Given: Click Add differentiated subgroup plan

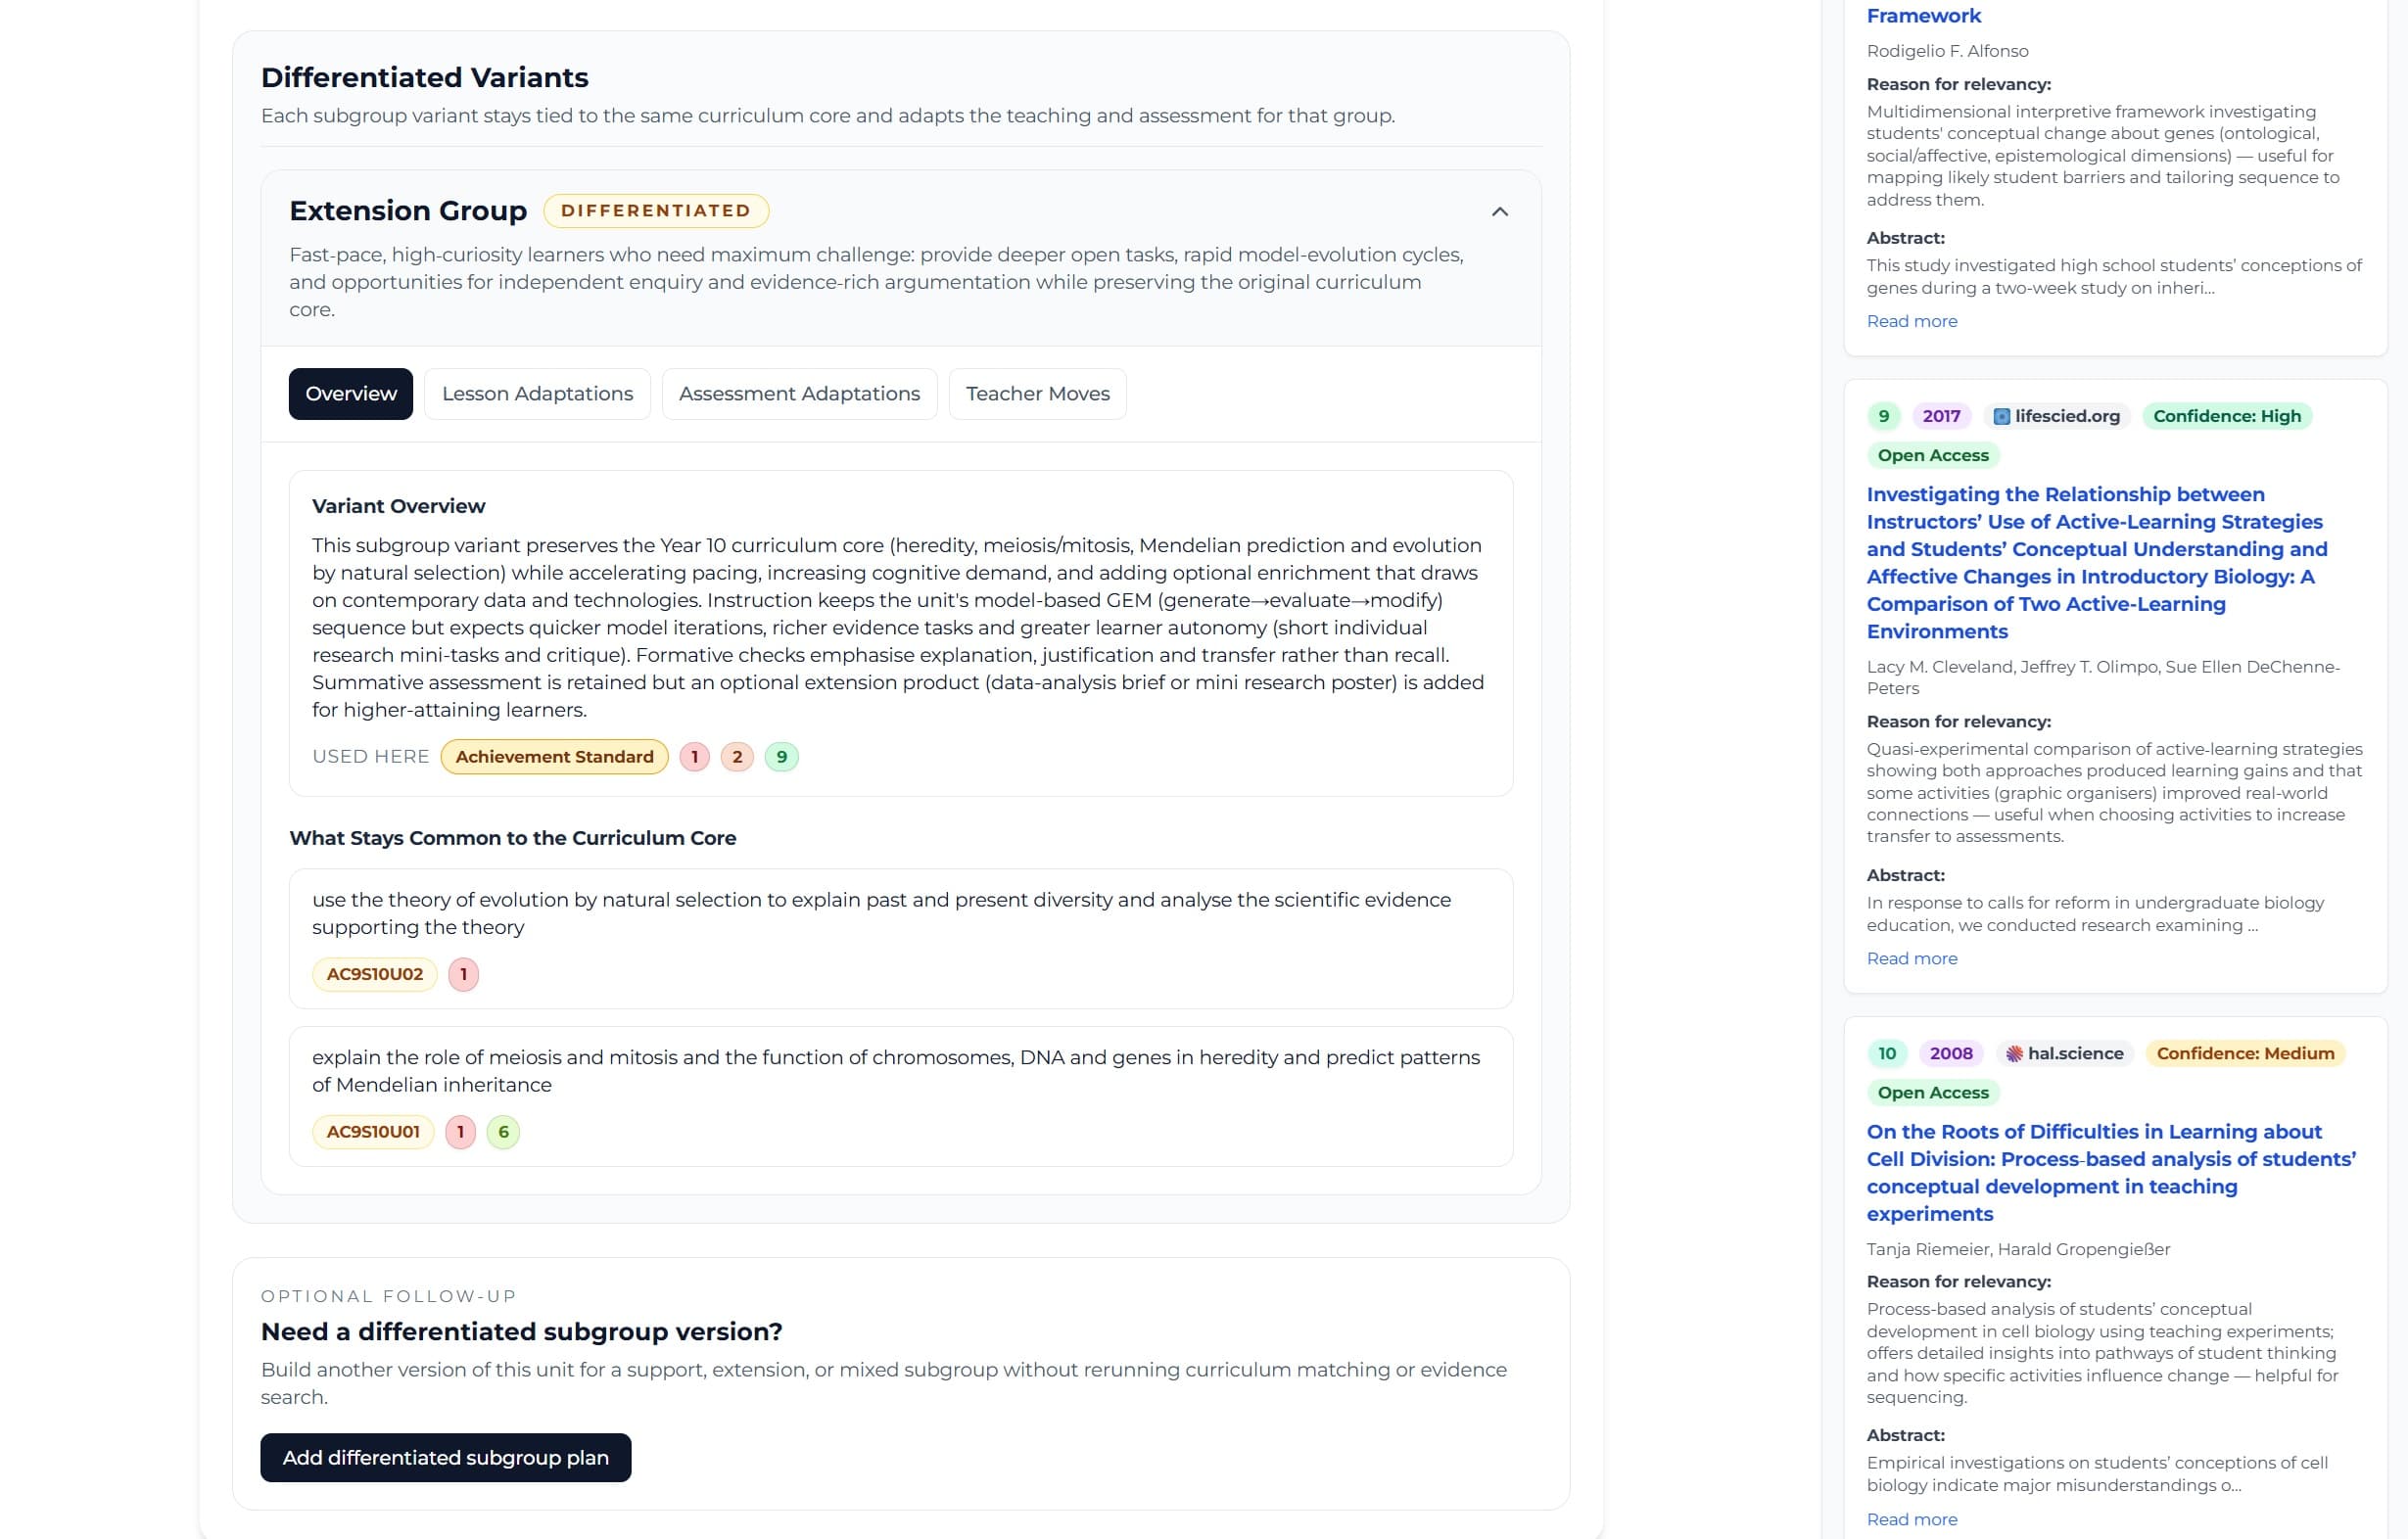Looking at the screenshot, I should 445,1457.
